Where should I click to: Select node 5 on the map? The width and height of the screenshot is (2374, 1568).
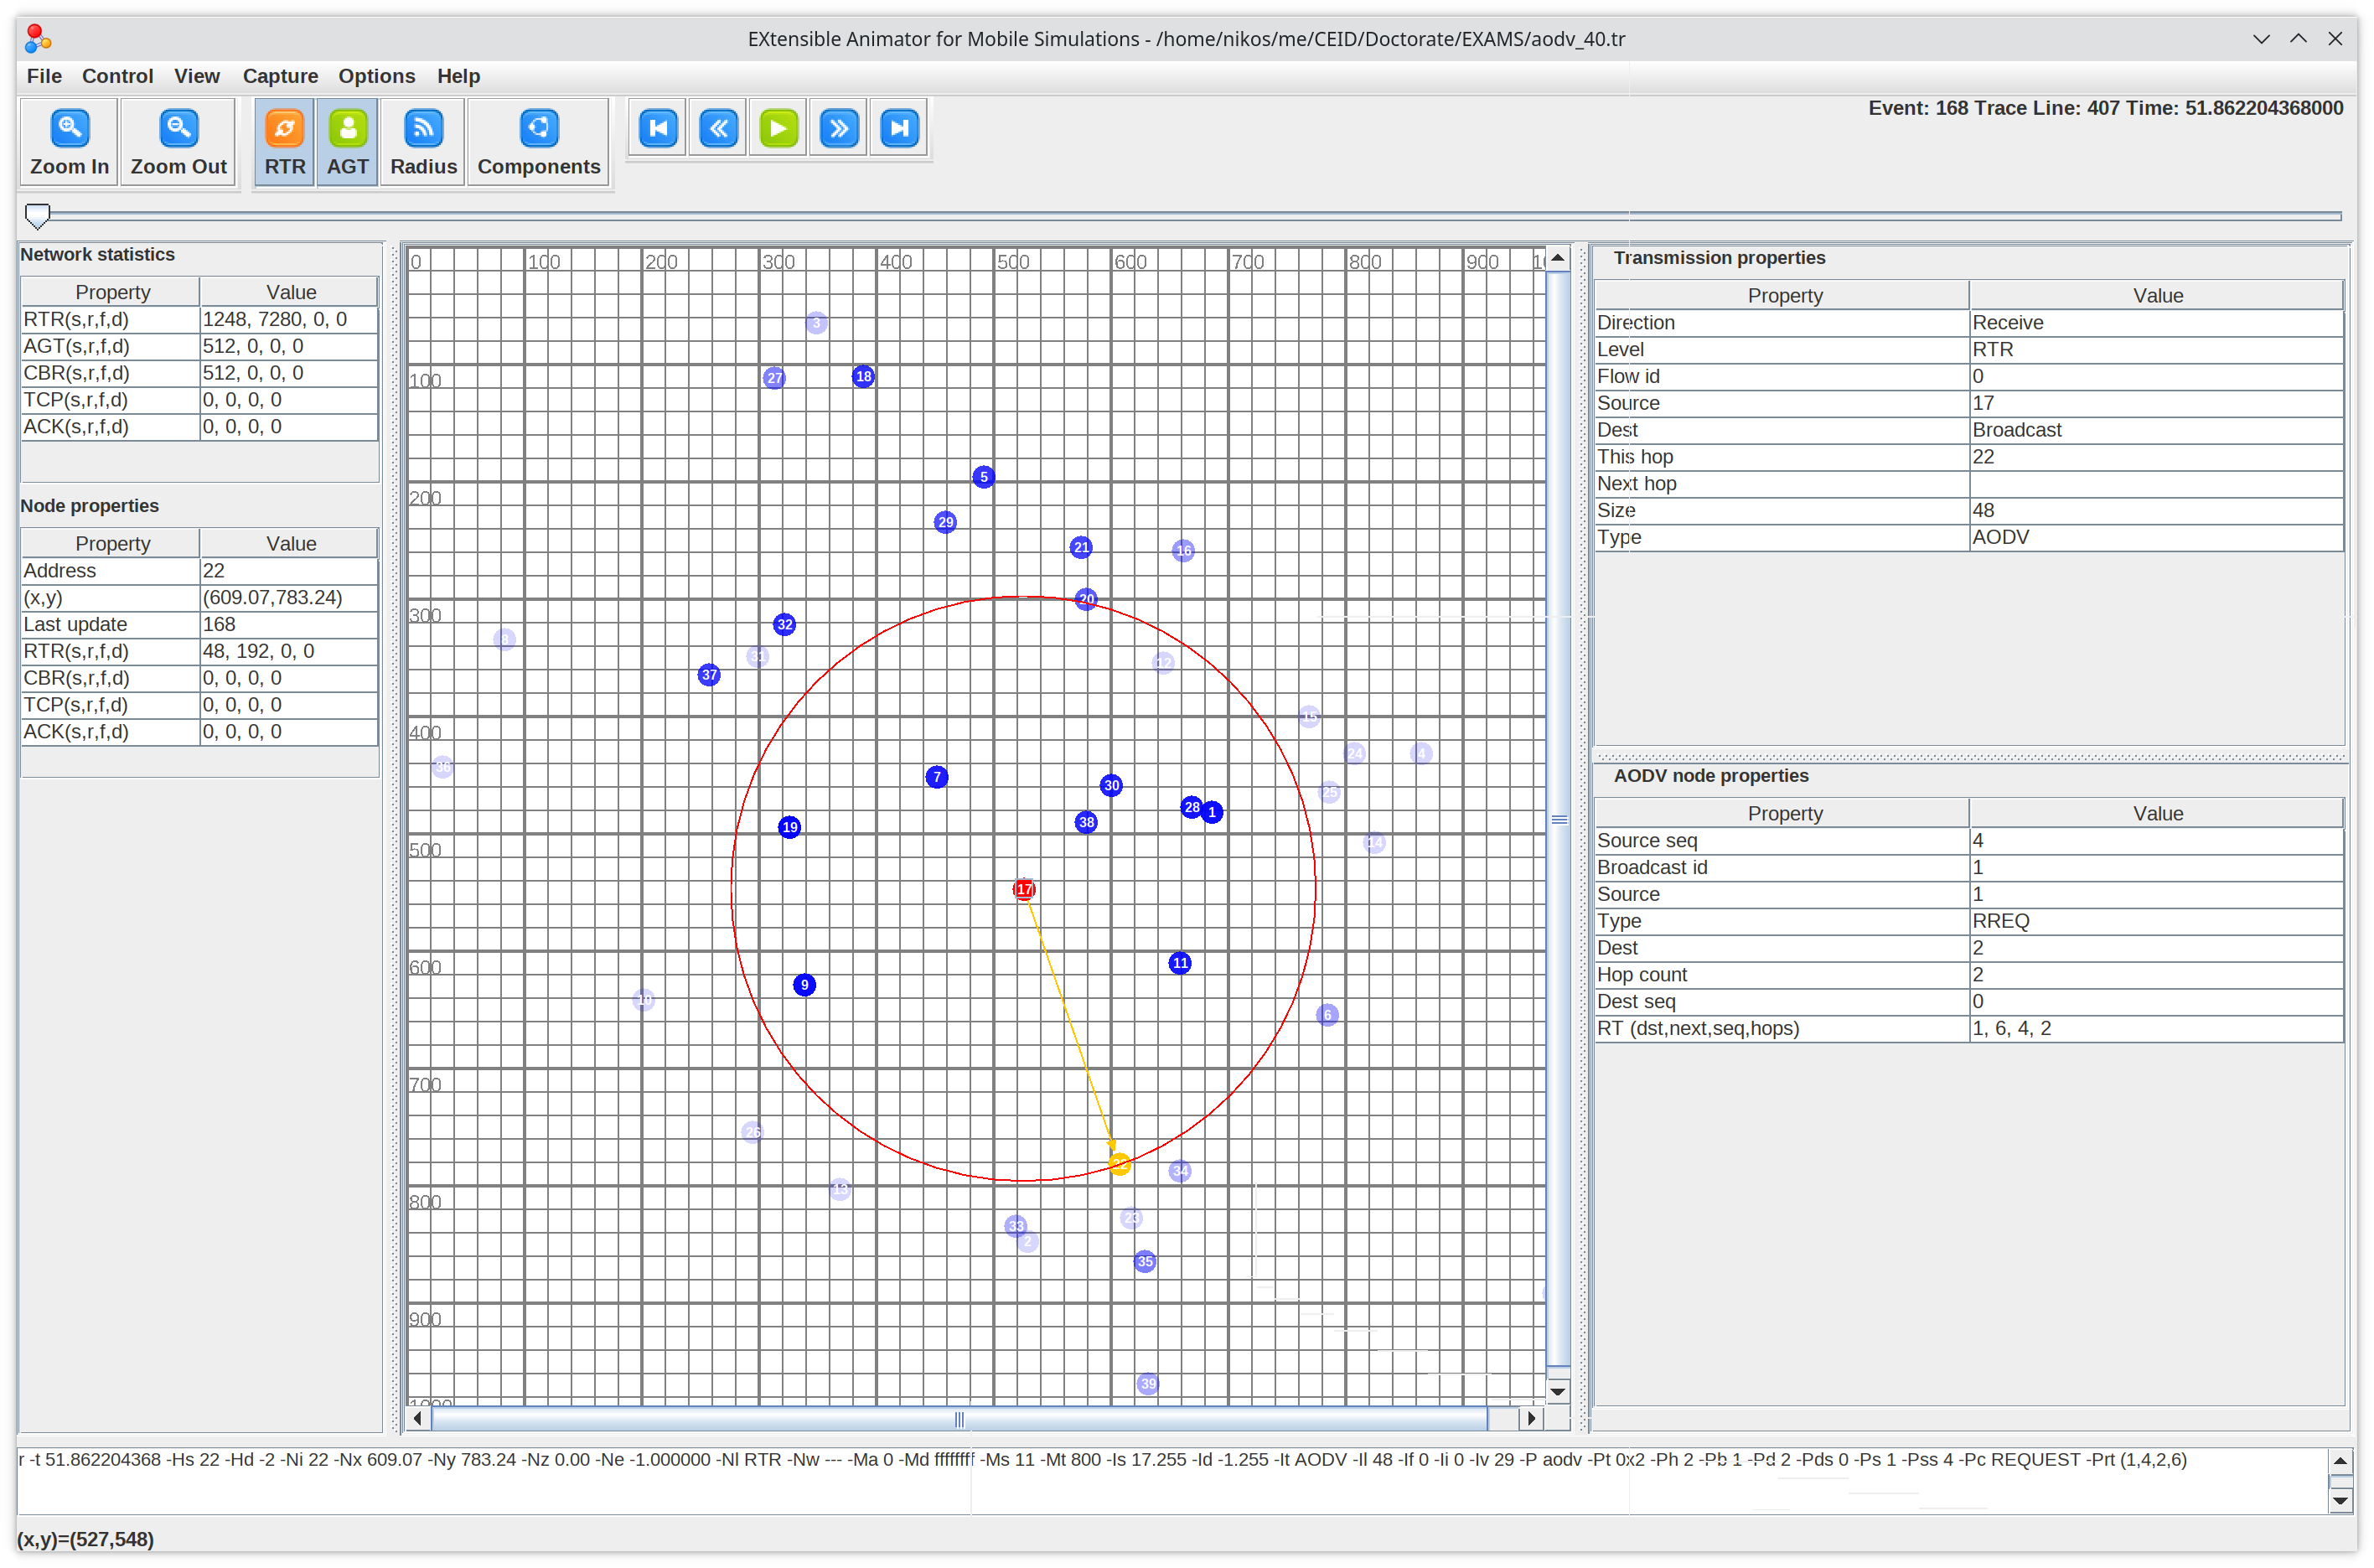[x=983, y=477]
